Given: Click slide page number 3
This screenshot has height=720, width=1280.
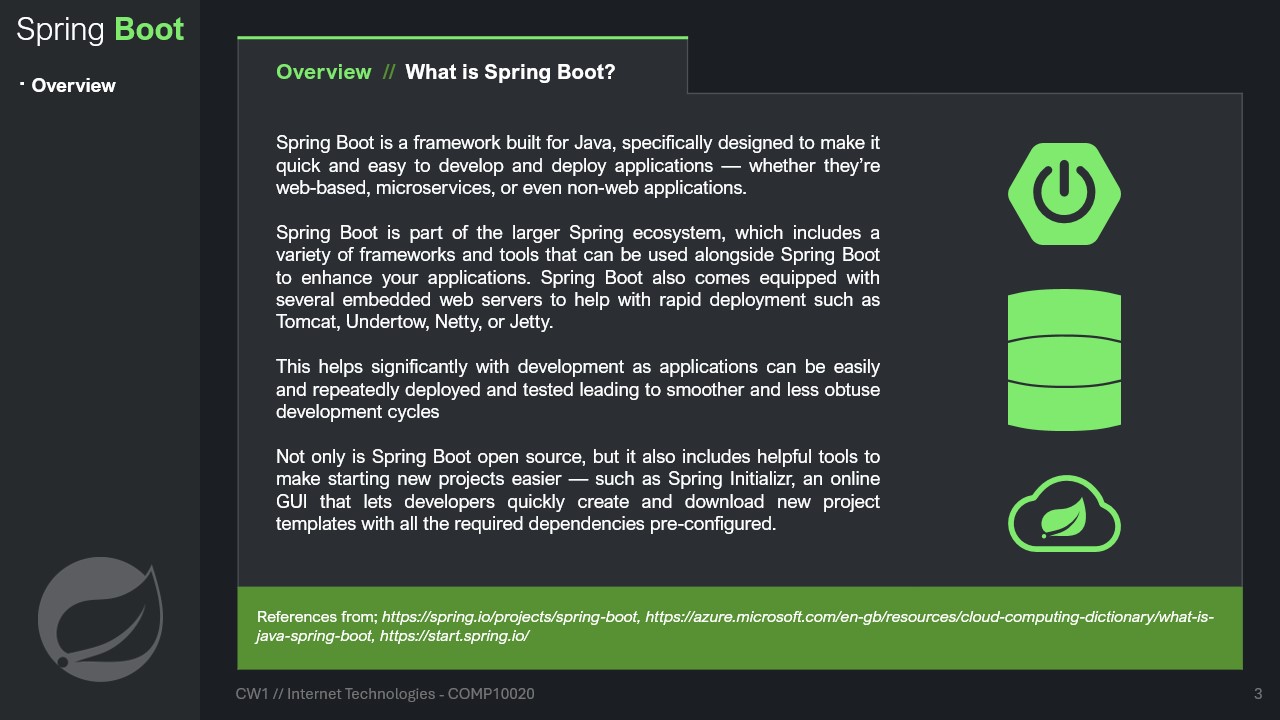Looking at the screenshot, I should pyautogui.click(x=1258, y=693).
